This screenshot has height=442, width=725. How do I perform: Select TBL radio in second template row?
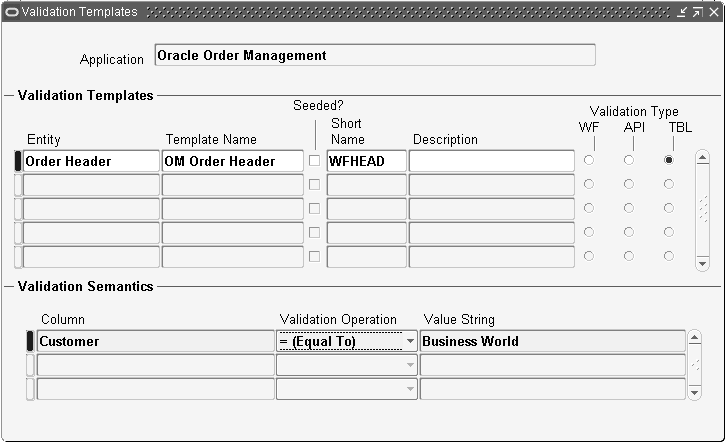click(669, 184)
